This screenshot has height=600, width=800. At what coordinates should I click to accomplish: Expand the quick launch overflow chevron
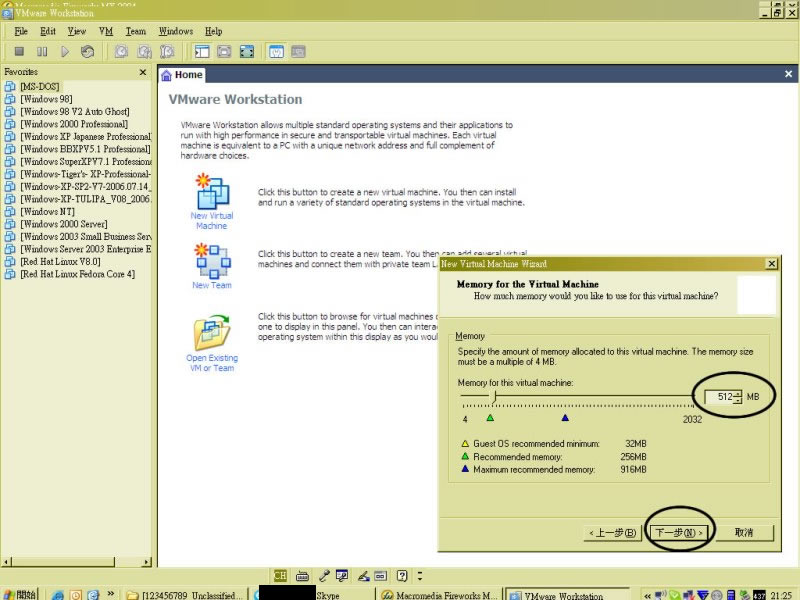click(x=110, y=593)
